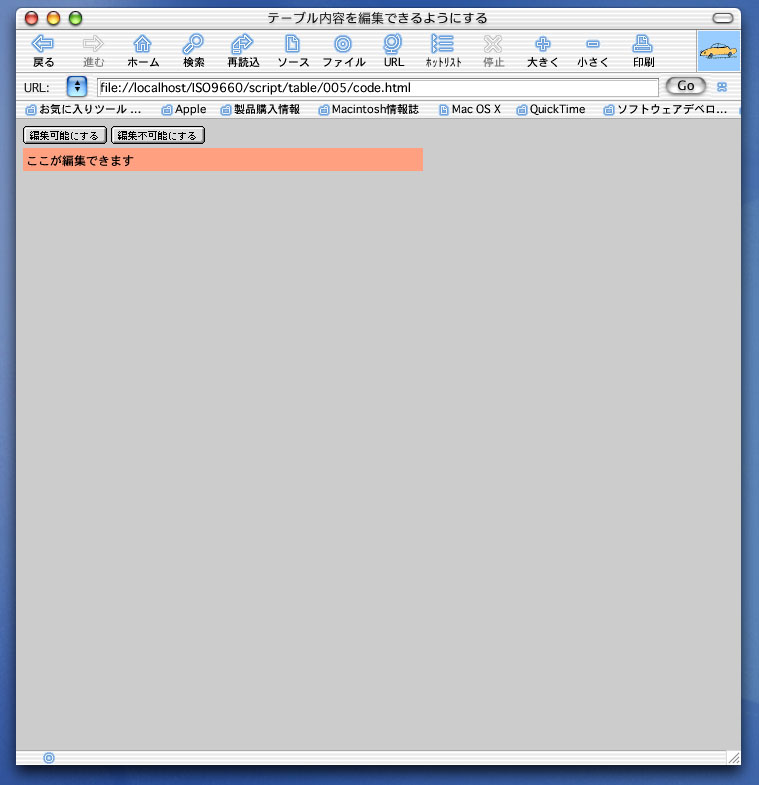The image size is (759, 785).
Task: View page source with ソース icon
Action: tap(292, 44)
